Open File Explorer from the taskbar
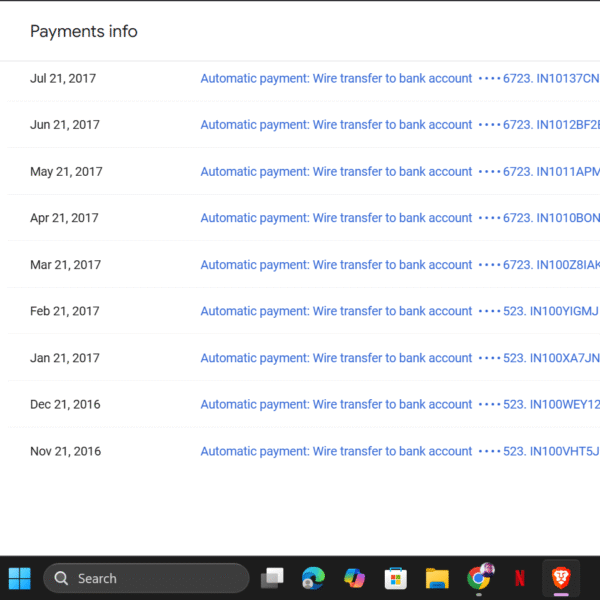Viewport: 600px width, 600px height. [x=437, y=579]
